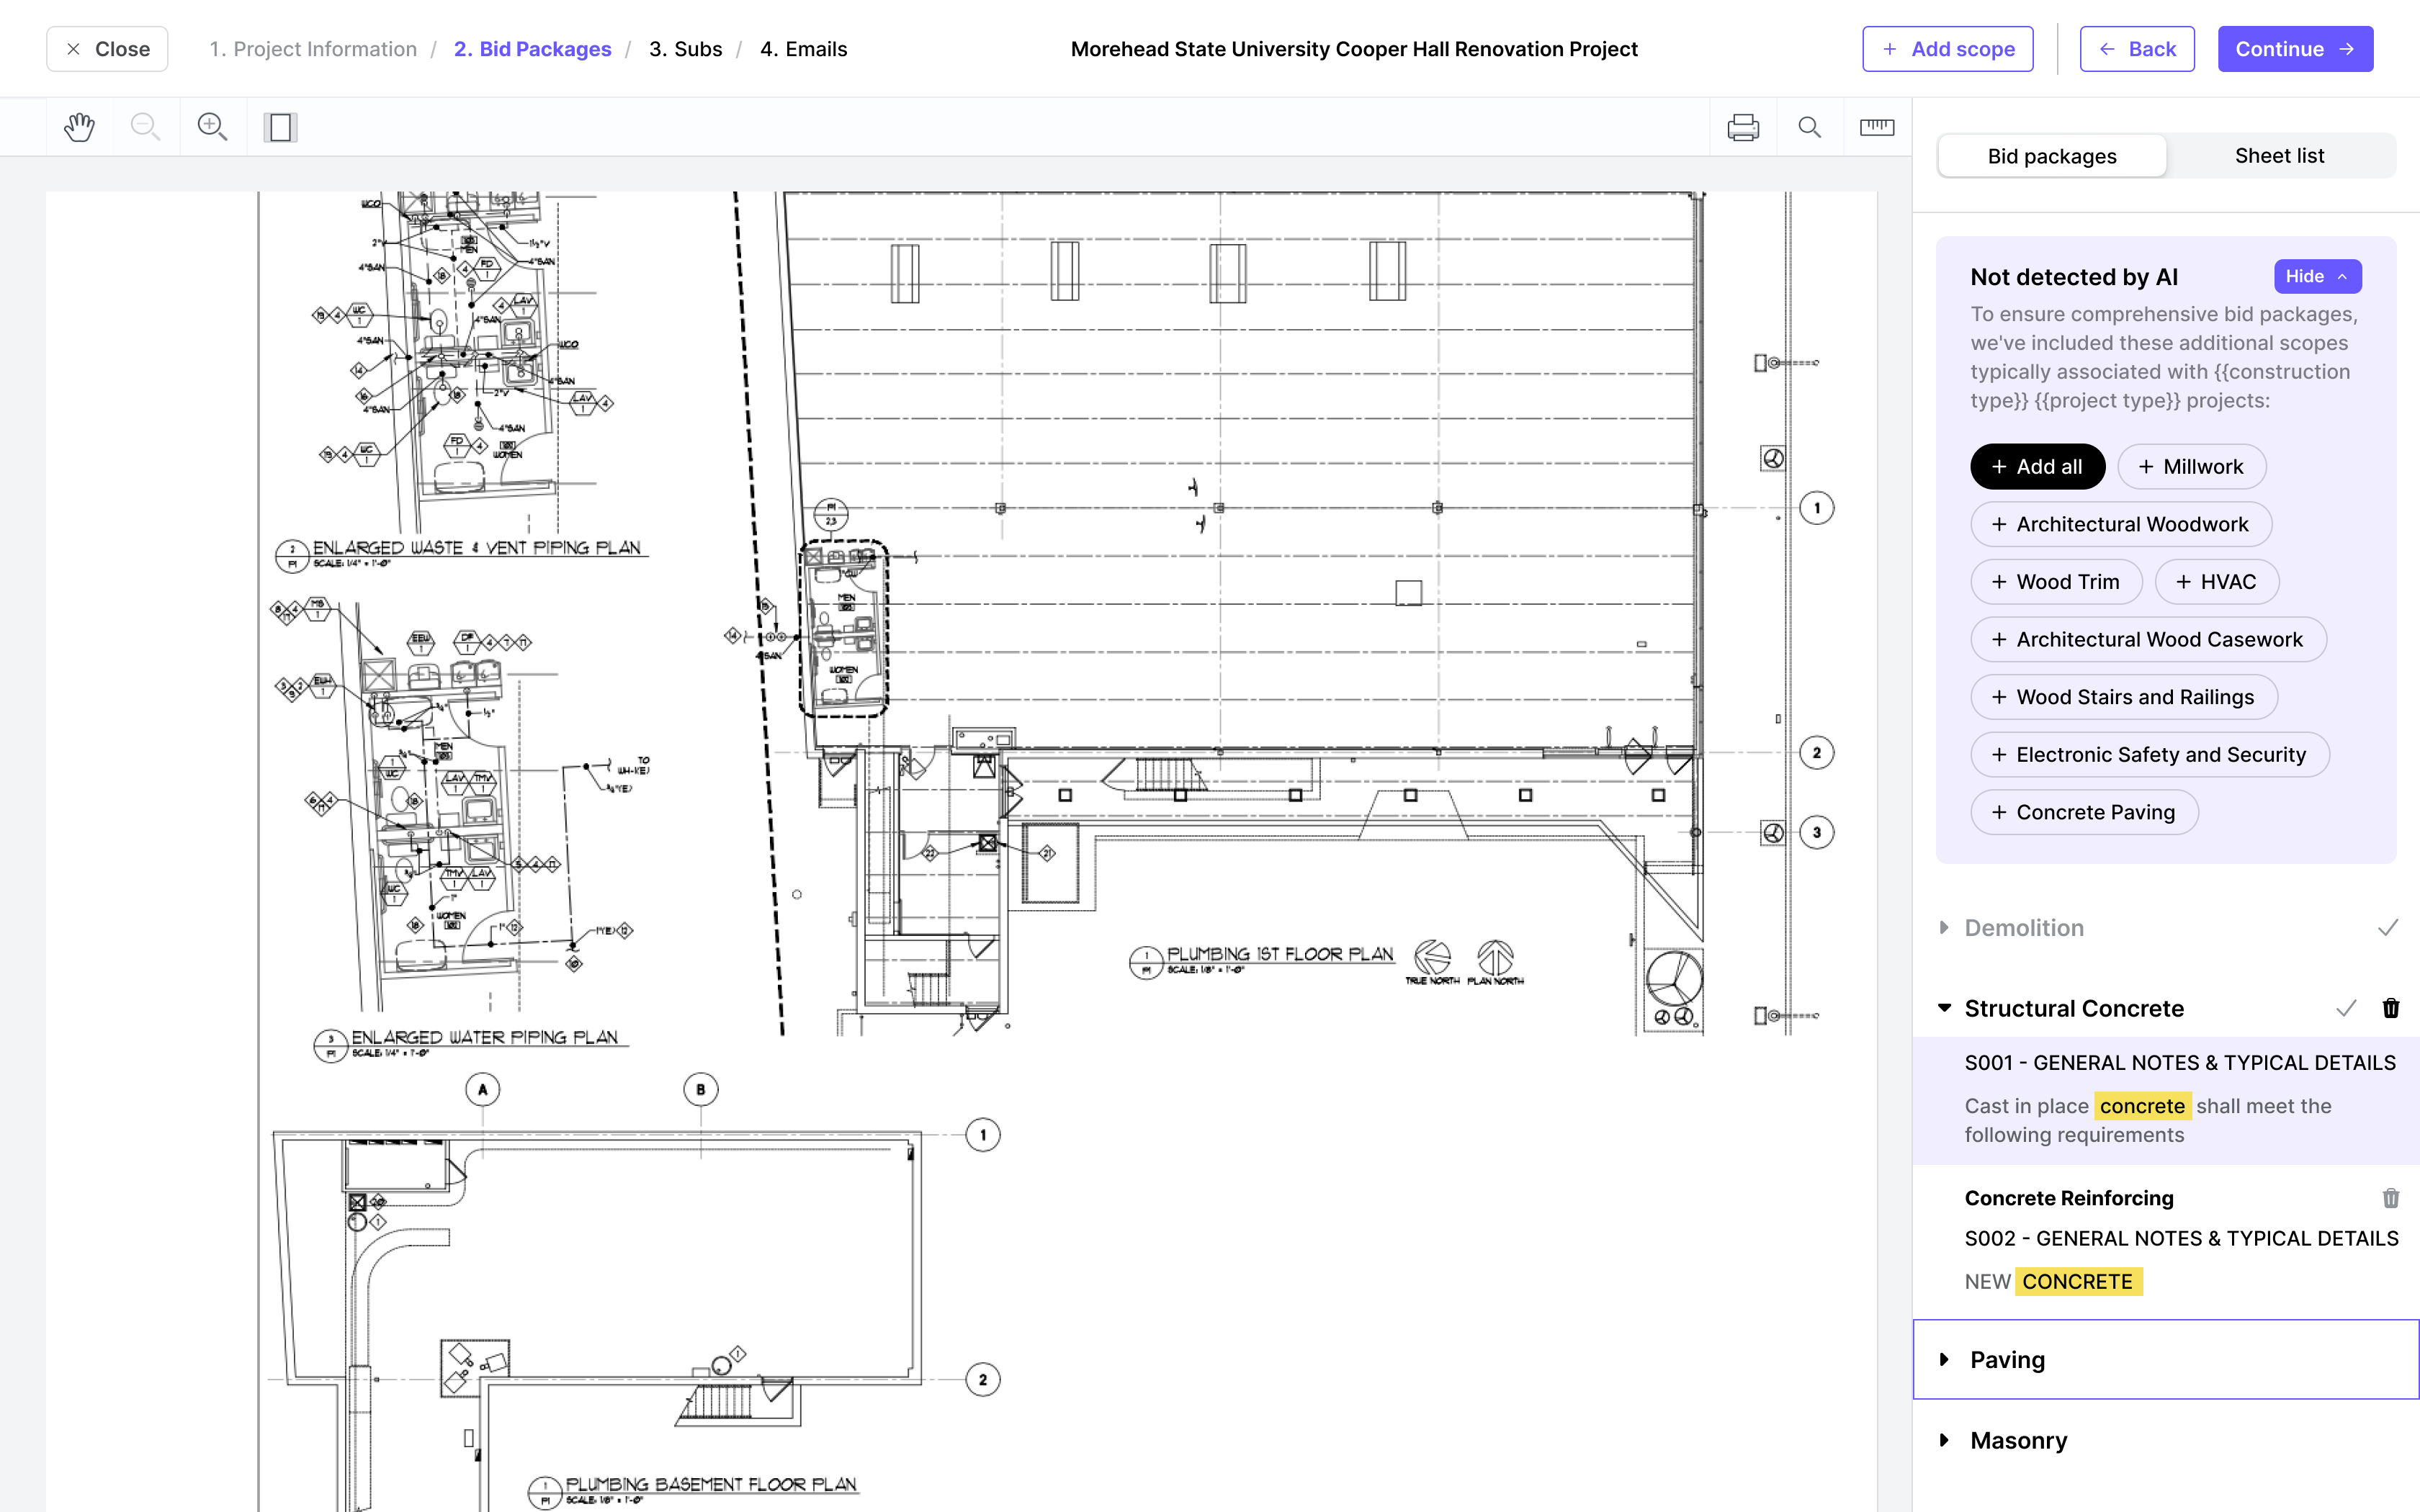This screenshot has width=2420, height=1512.
Task: Delete the Structural Concrete package with the trash icon
Action: 2390,1008
